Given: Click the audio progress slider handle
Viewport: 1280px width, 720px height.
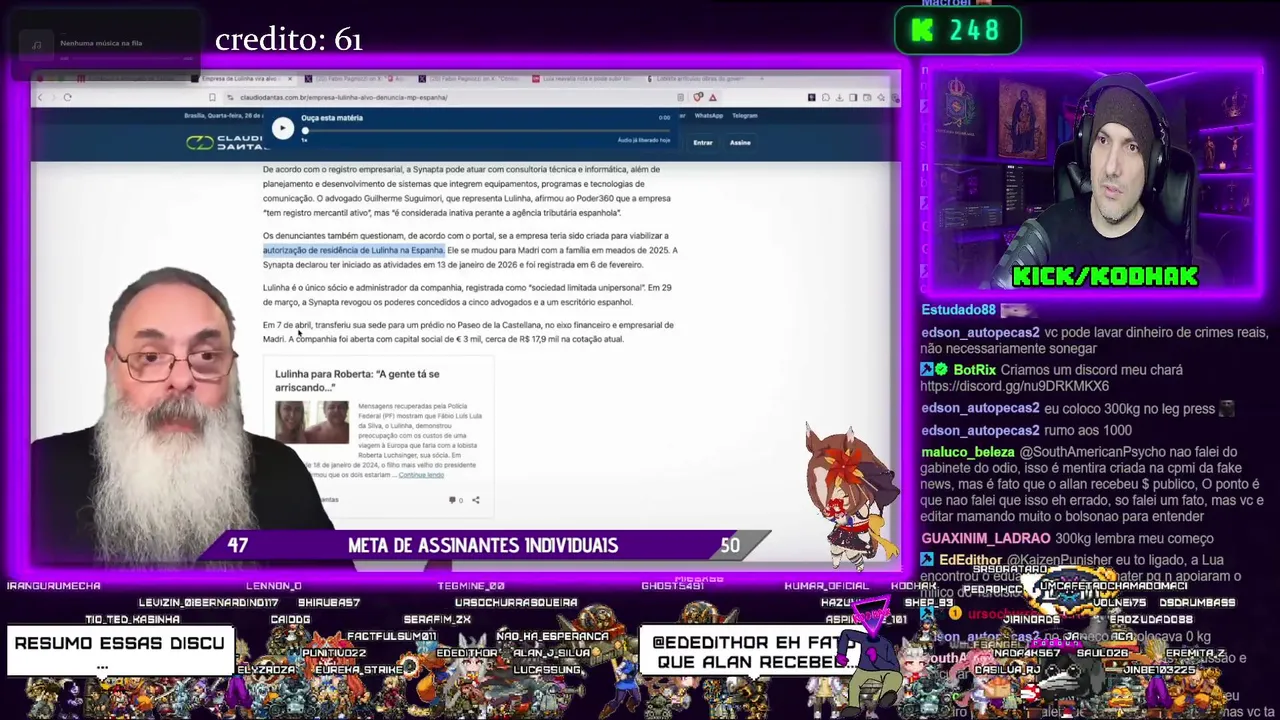Looking at the screenshot, I should (x=305, y=131).
